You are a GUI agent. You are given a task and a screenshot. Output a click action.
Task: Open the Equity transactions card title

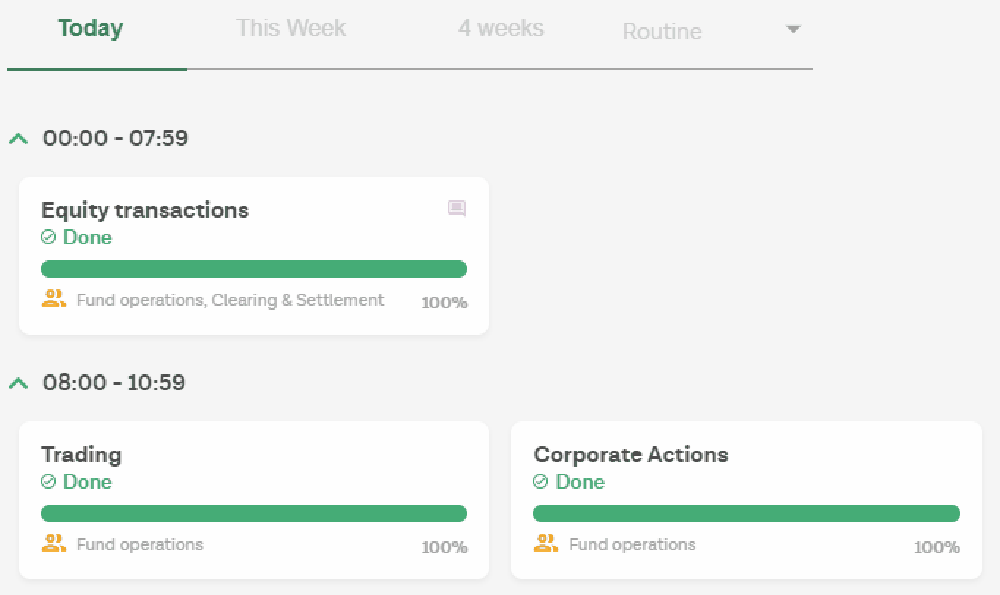[145, 210]
